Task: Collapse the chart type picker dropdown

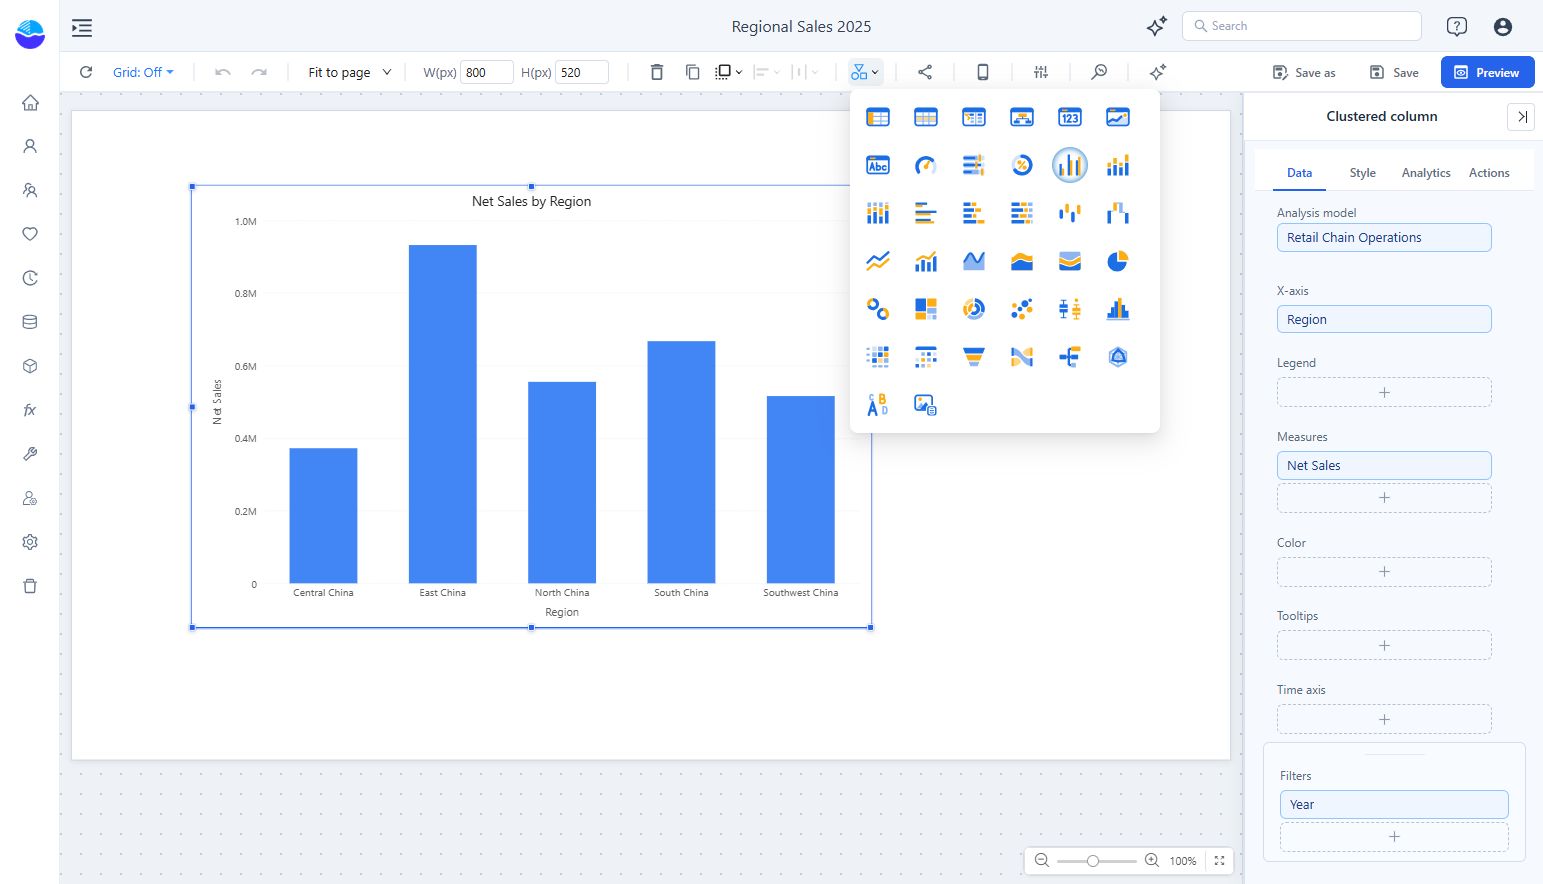Action: pyautogui.click(x=865, y=72)
